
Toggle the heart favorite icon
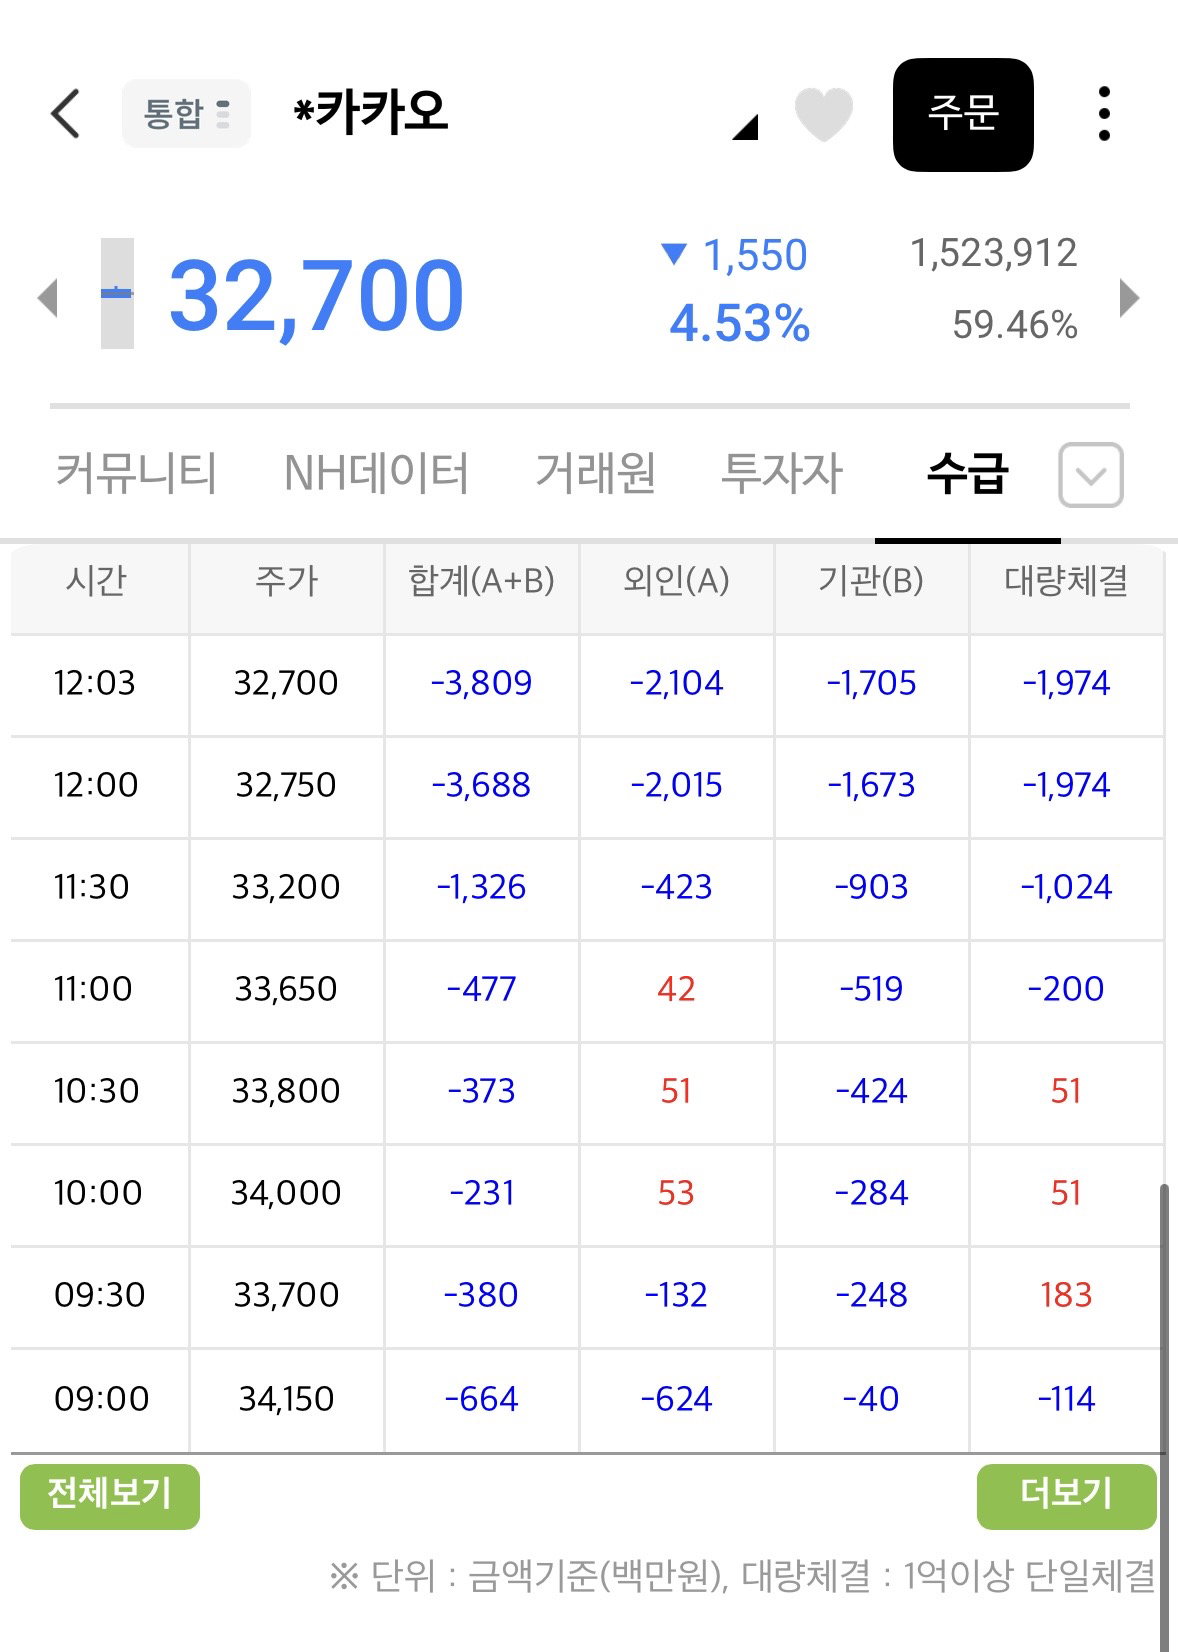point(823,114)
